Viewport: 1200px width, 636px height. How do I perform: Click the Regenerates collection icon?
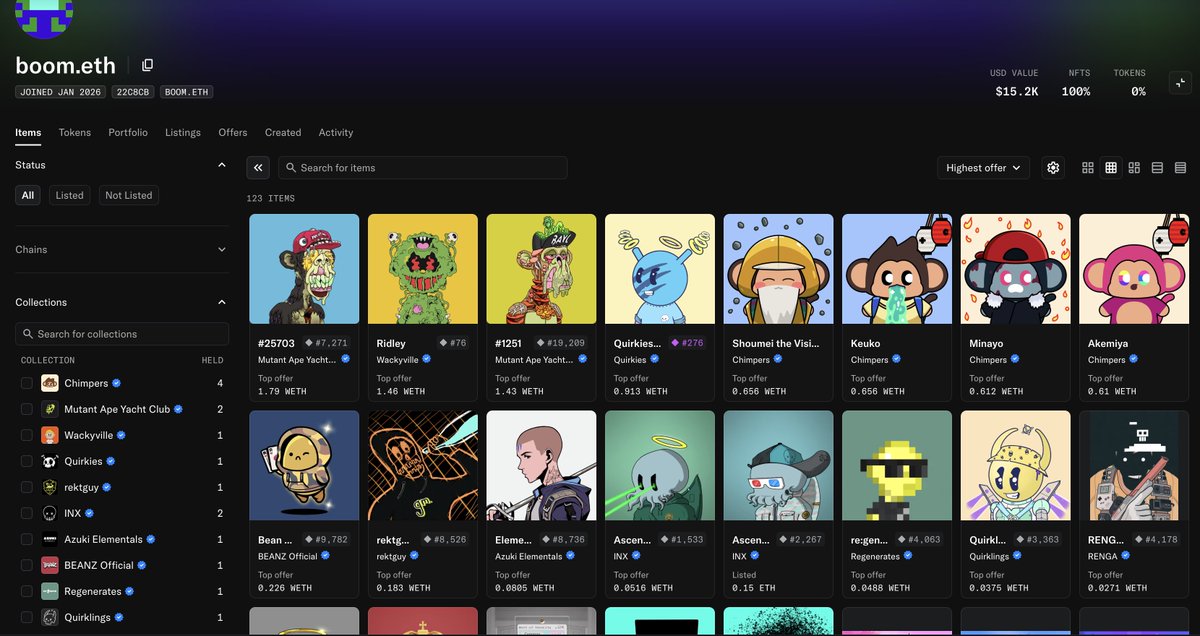pos(50,591)
